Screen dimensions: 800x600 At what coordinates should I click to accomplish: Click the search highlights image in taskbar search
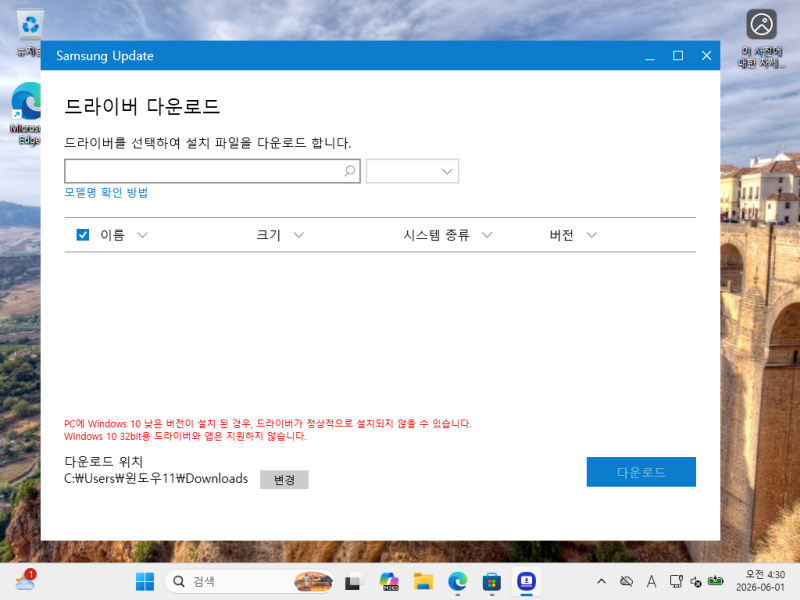point(313,582)
